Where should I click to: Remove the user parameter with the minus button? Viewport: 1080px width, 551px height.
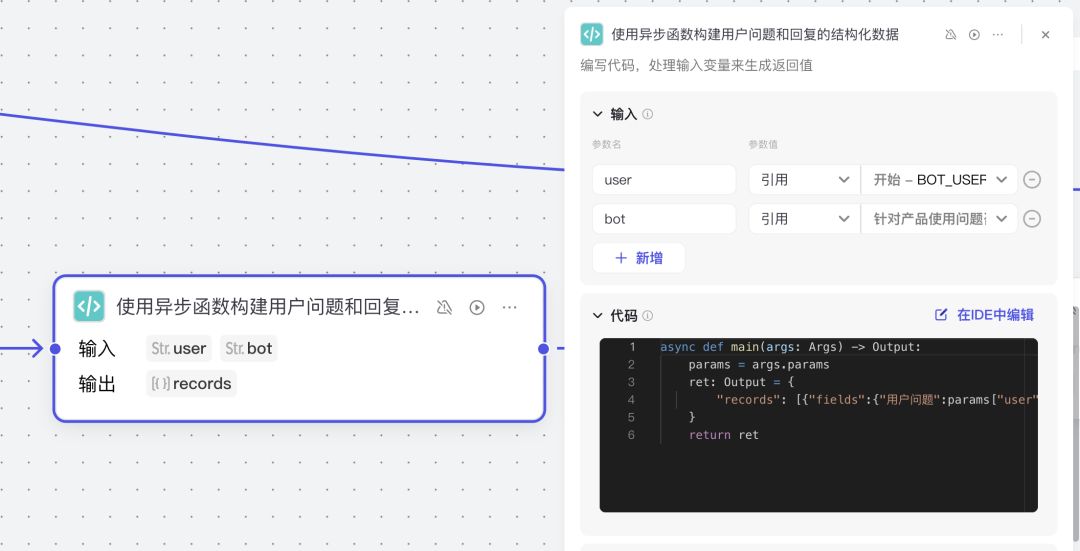click(x=1033, y=180)
